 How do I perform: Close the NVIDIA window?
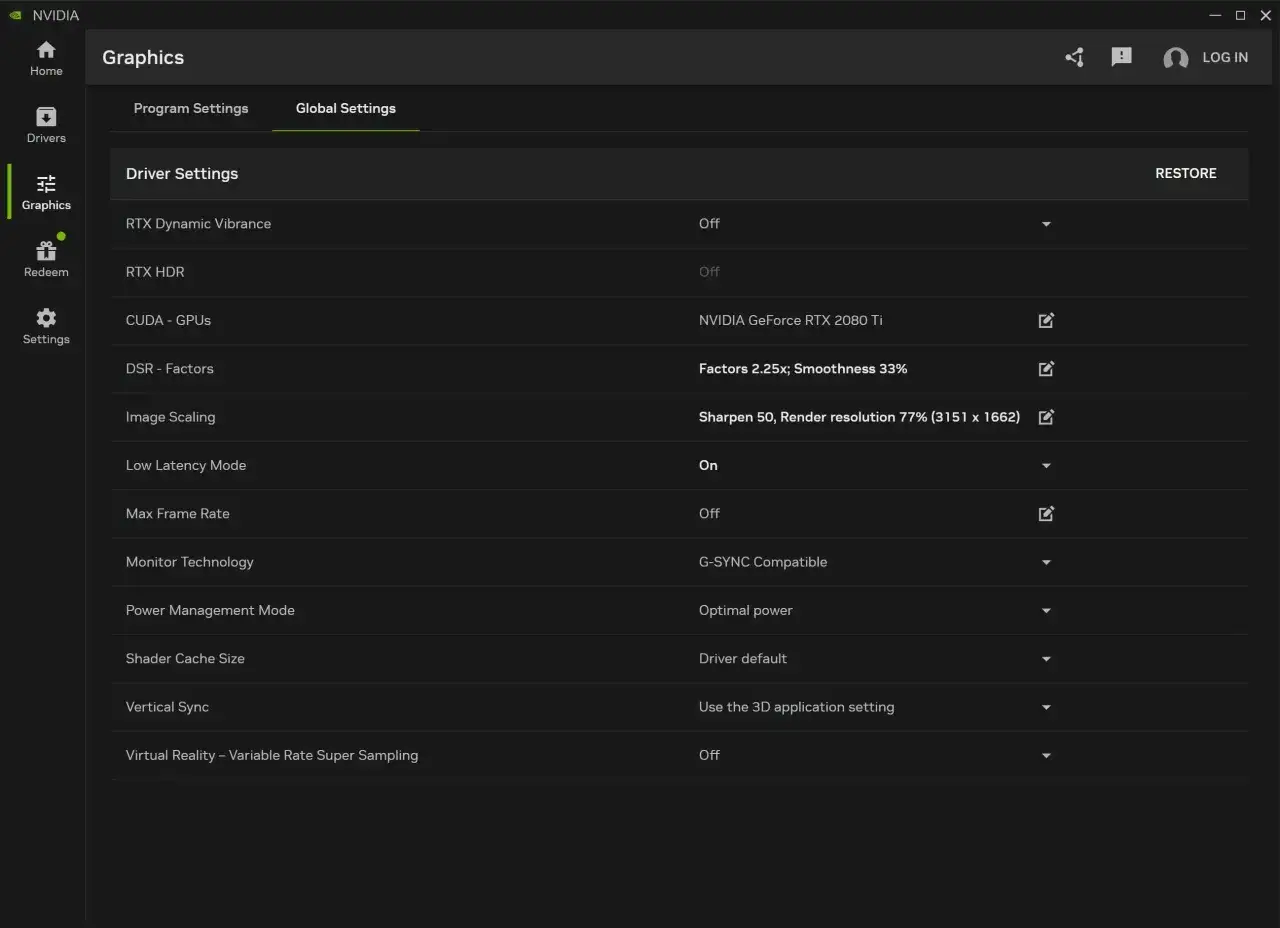pos(1265,15)
